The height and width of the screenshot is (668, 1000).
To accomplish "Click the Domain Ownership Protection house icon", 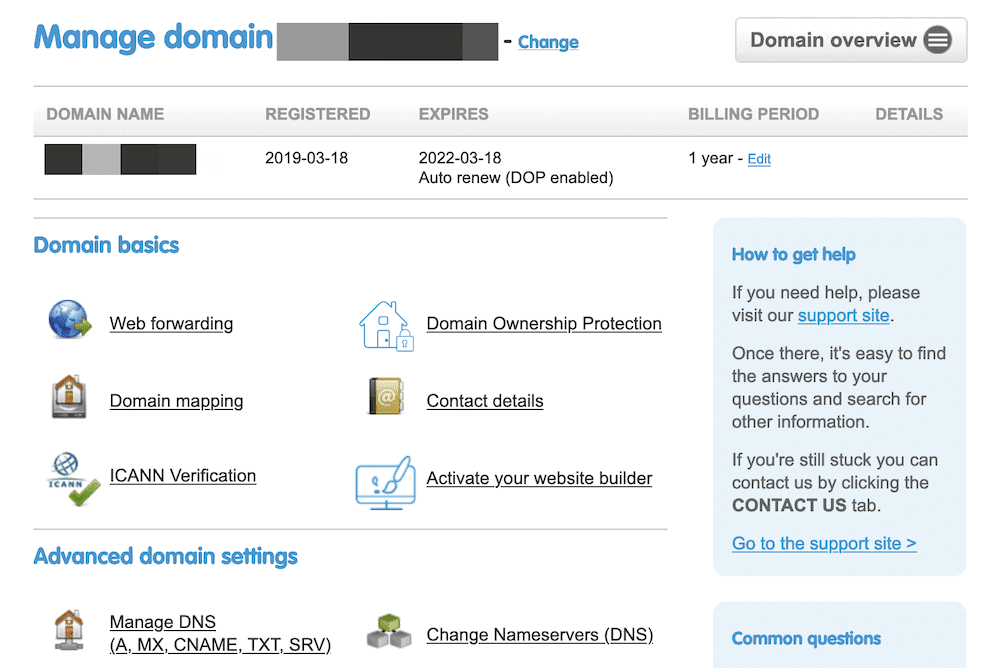I will 385,324.
